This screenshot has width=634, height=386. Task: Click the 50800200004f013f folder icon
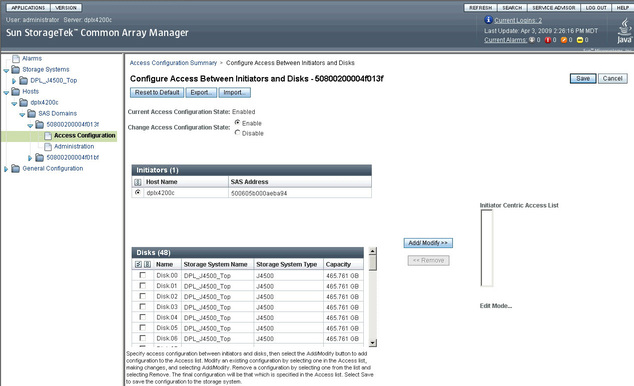pyautogui.click(x=40, y=124)
